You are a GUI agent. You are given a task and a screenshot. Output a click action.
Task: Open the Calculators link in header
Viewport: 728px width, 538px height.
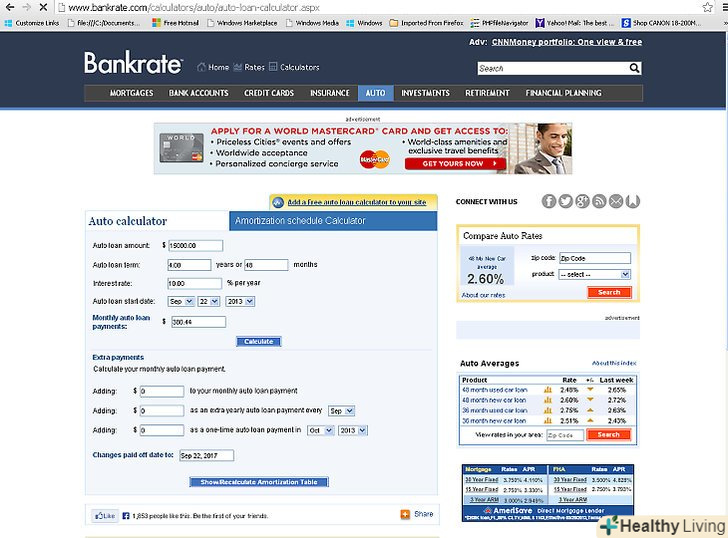coord(294,67)
